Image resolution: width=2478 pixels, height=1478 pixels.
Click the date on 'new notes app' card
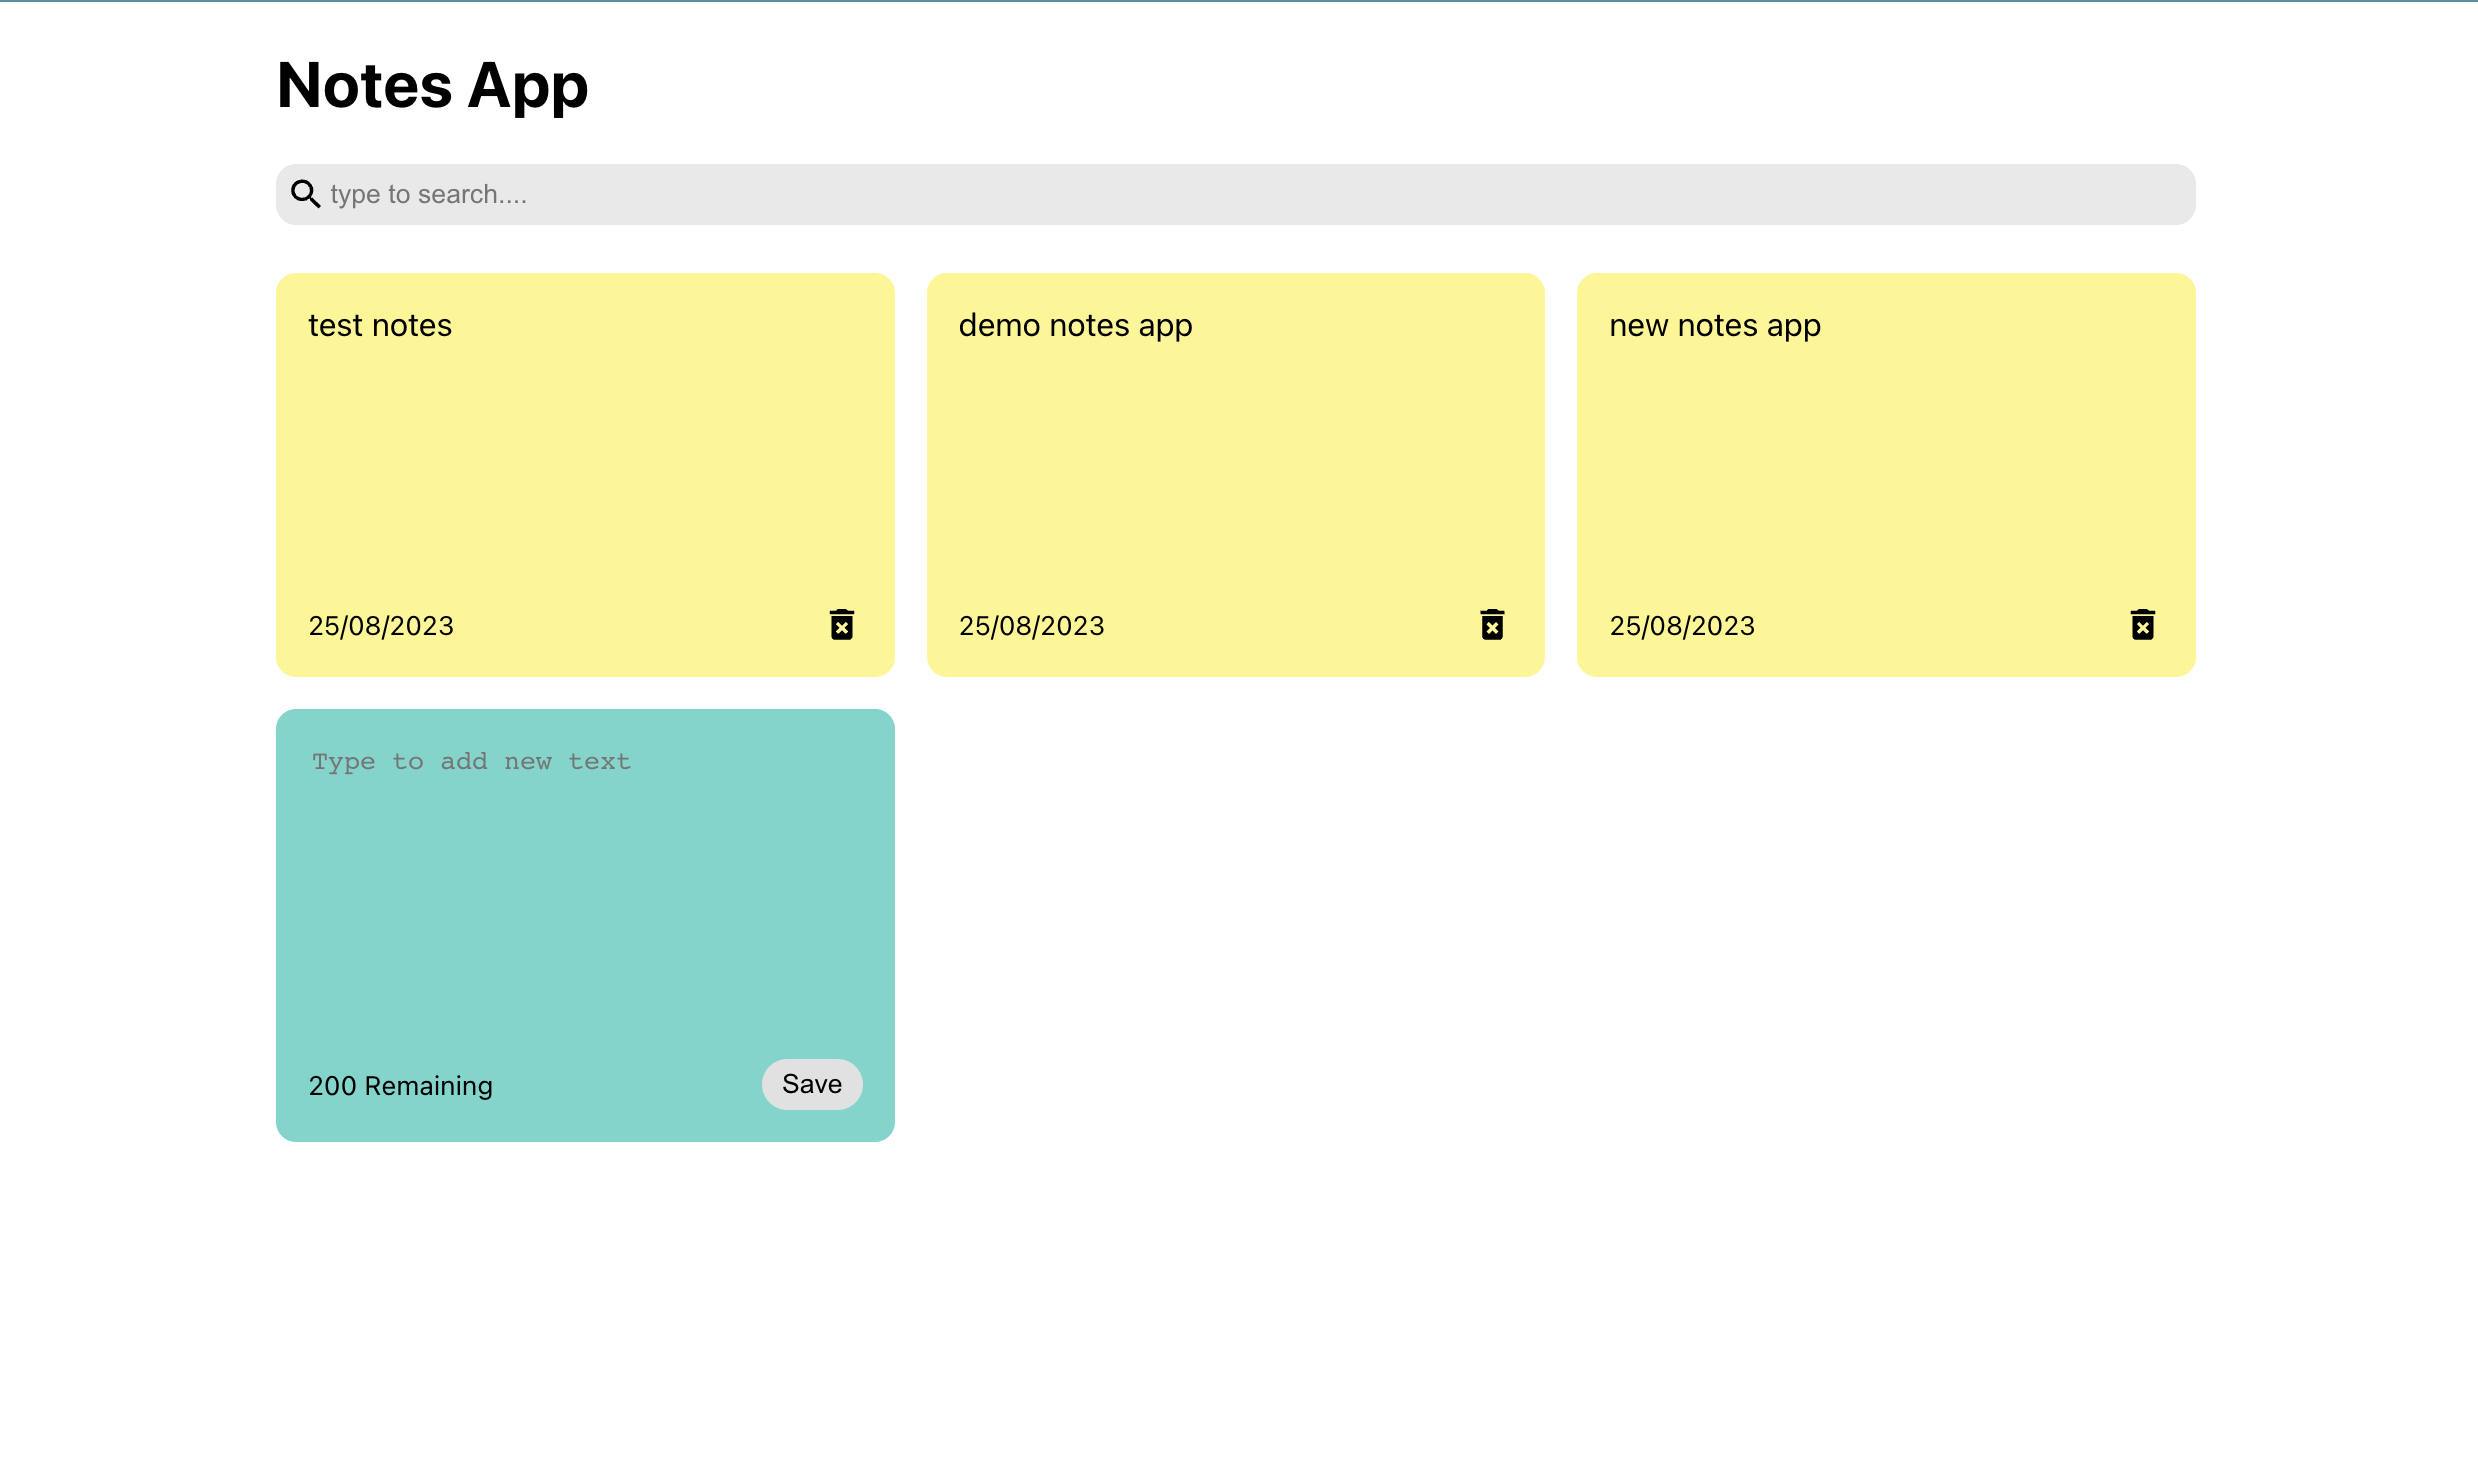tap(1682, 626)
